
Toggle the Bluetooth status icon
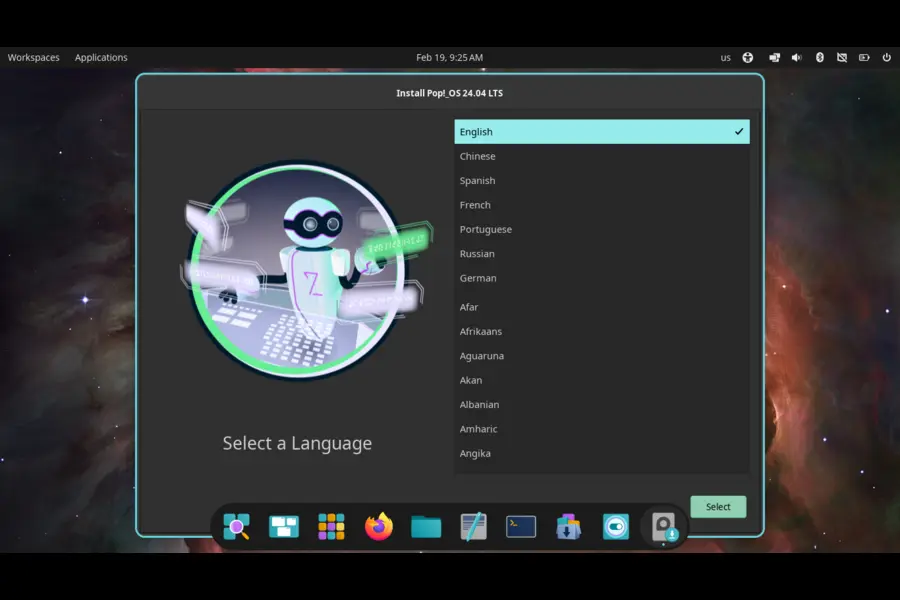pyautogui.click(x=819, y=57)
